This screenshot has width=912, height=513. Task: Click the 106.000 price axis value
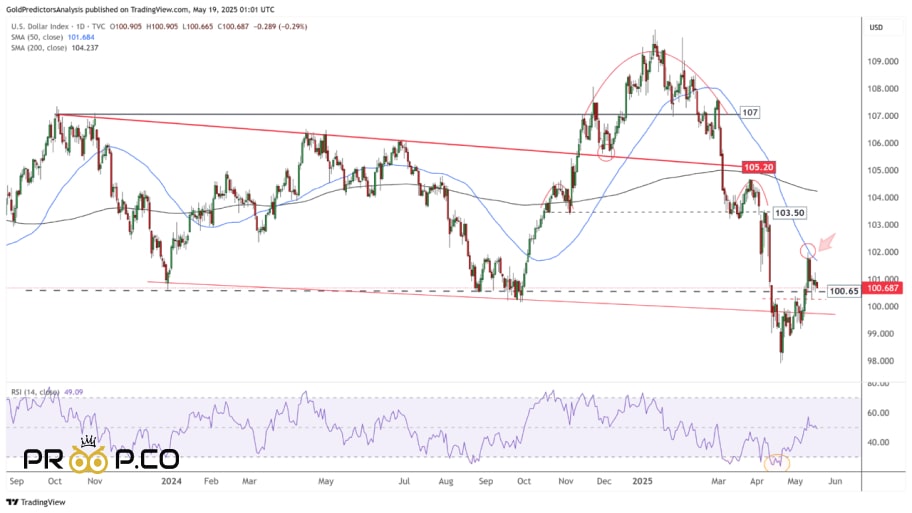click(x=883, y=143)
